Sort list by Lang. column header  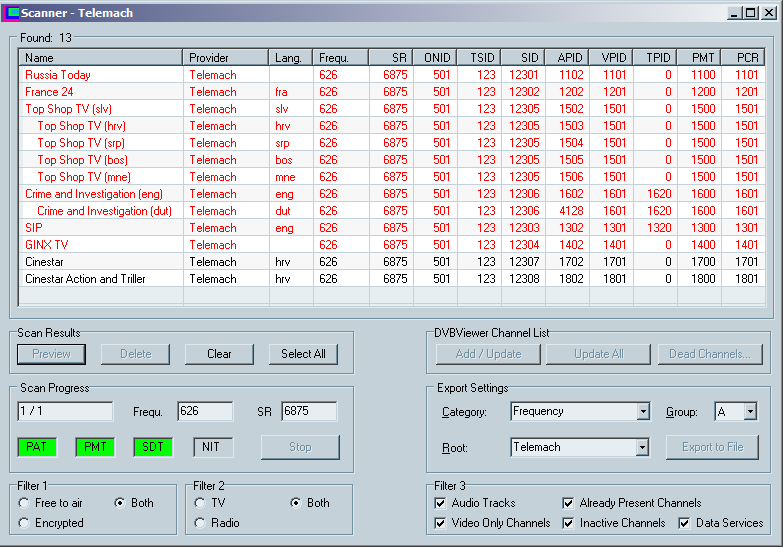291,57
